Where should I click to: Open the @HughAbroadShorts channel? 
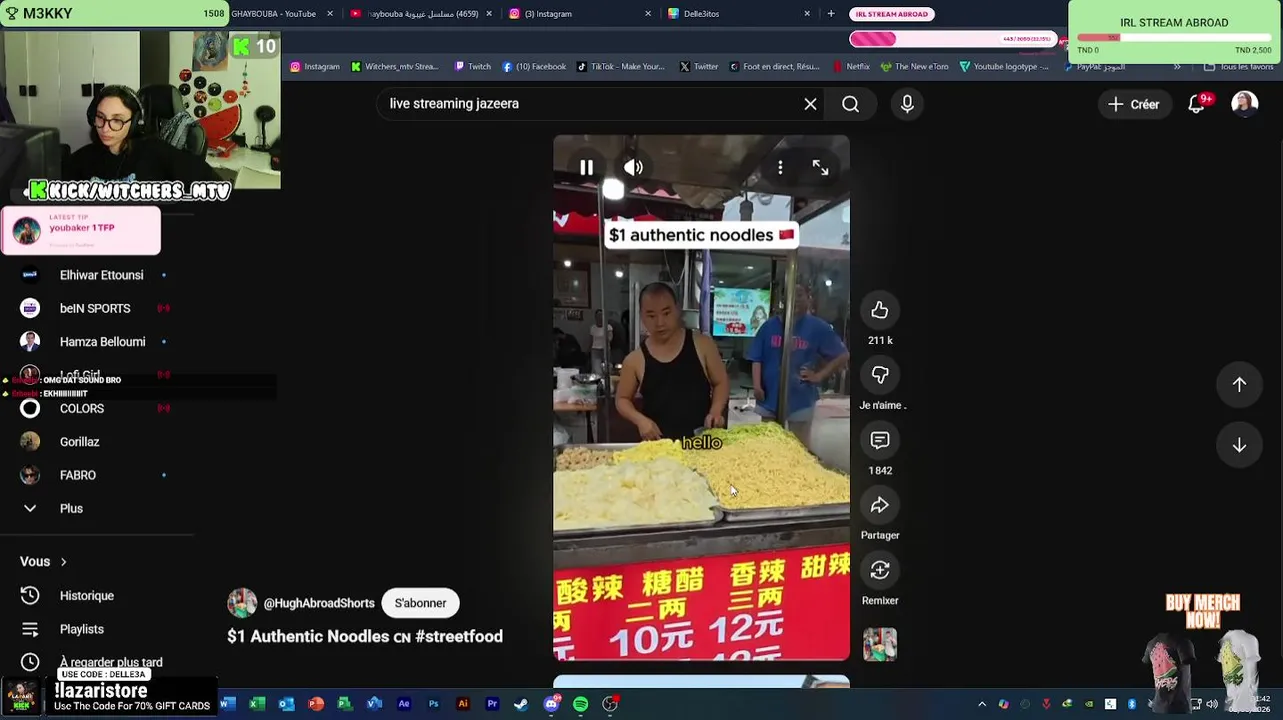(319, 603)
